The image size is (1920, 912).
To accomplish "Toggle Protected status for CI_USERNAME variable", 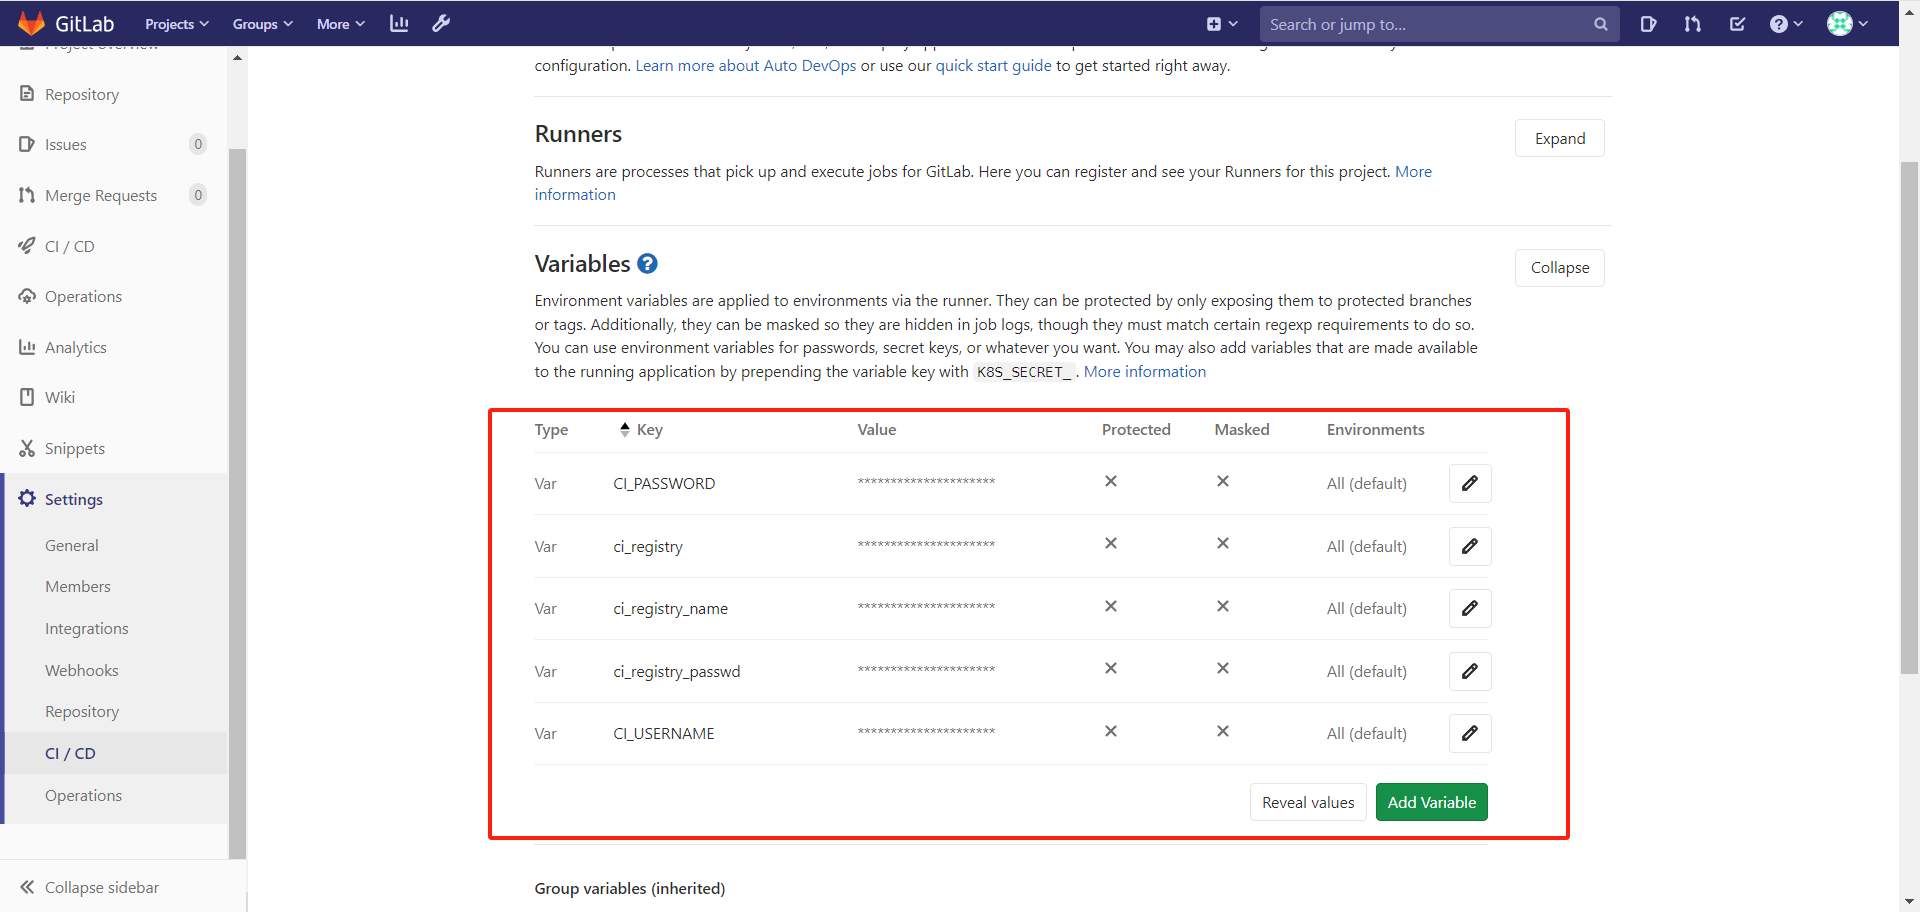I will [1111, 731].
